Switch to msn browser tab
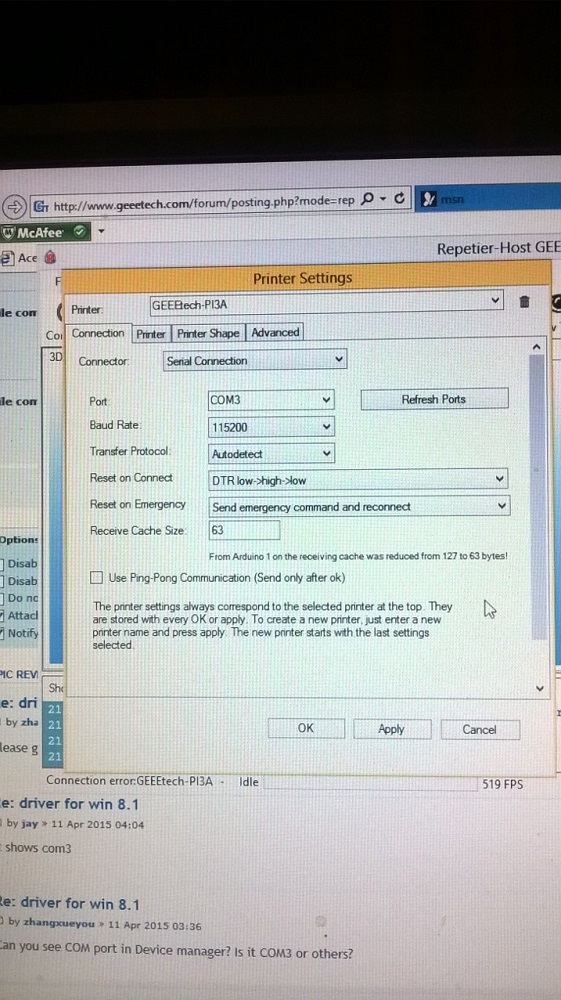 point(488,199)
